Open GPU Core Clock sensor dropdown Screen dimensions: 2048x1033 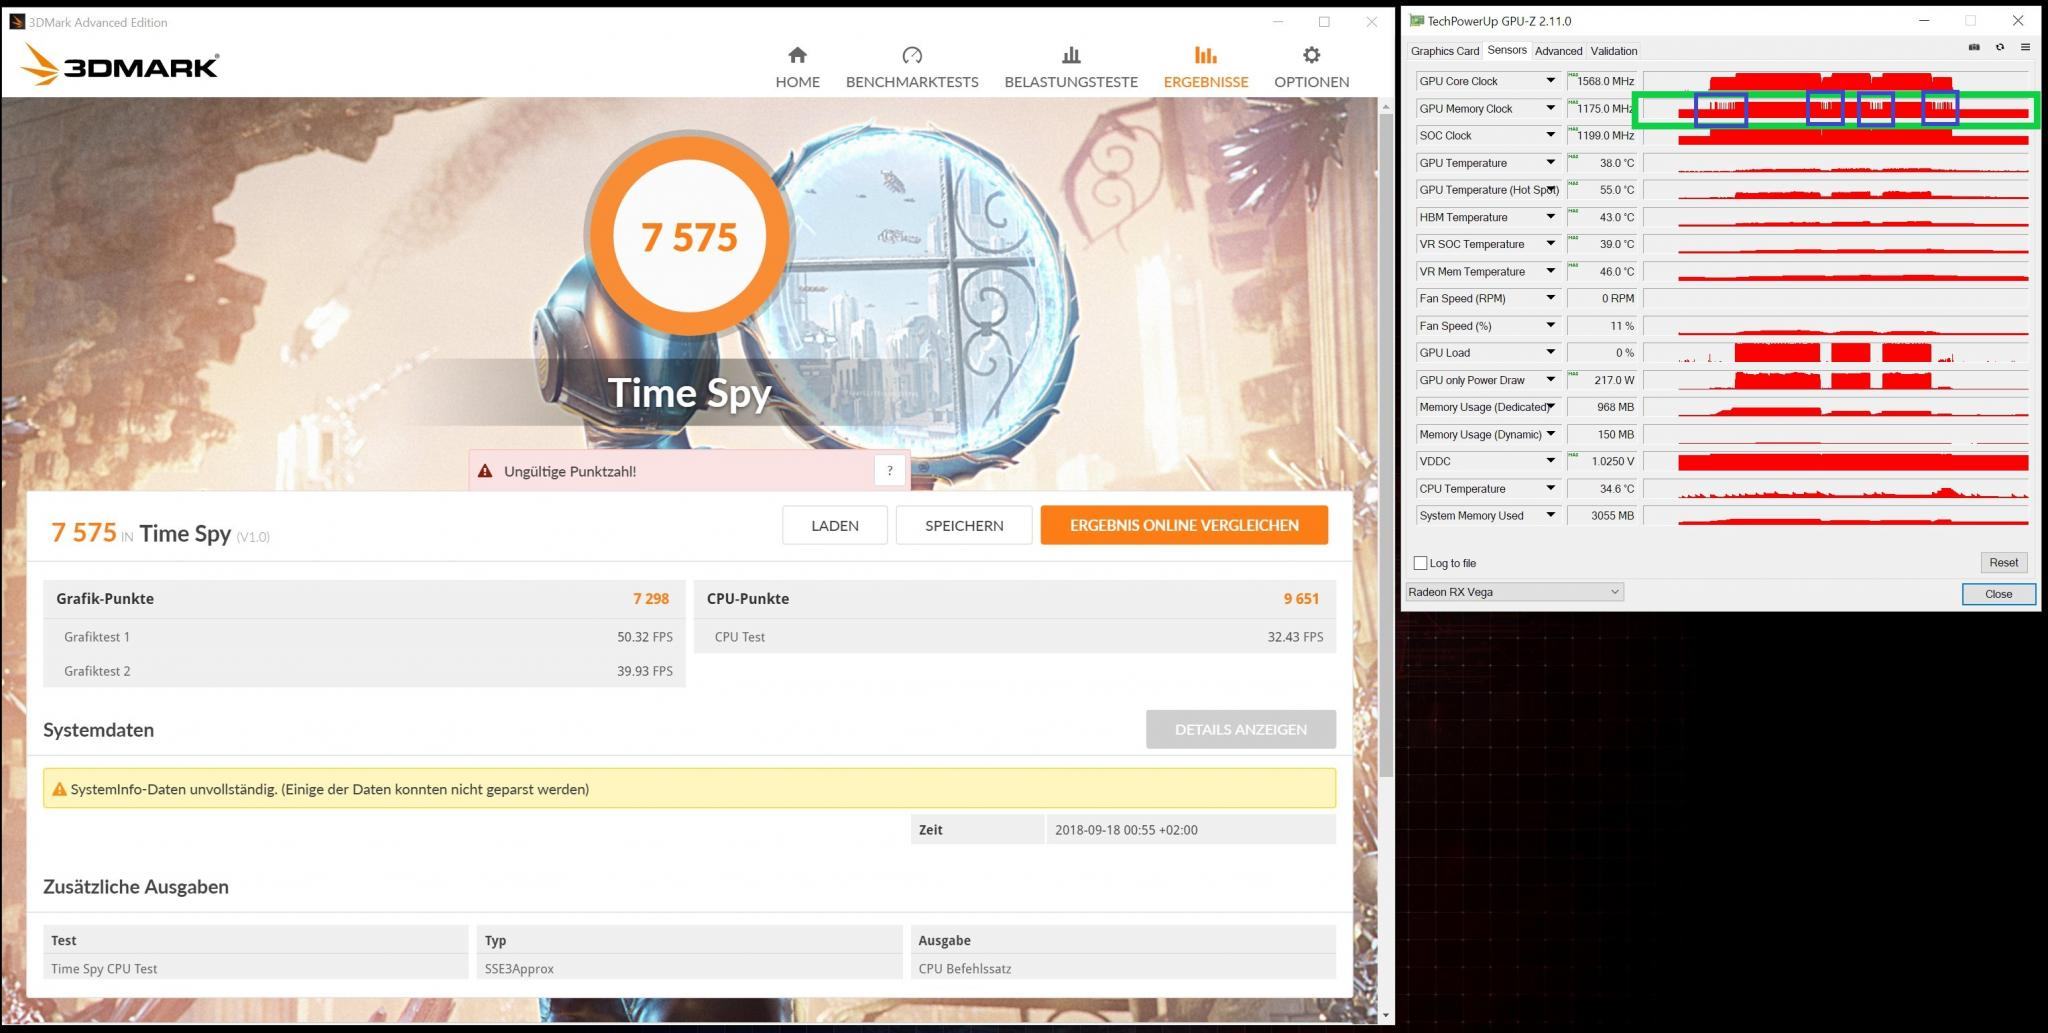point(1550,81)
